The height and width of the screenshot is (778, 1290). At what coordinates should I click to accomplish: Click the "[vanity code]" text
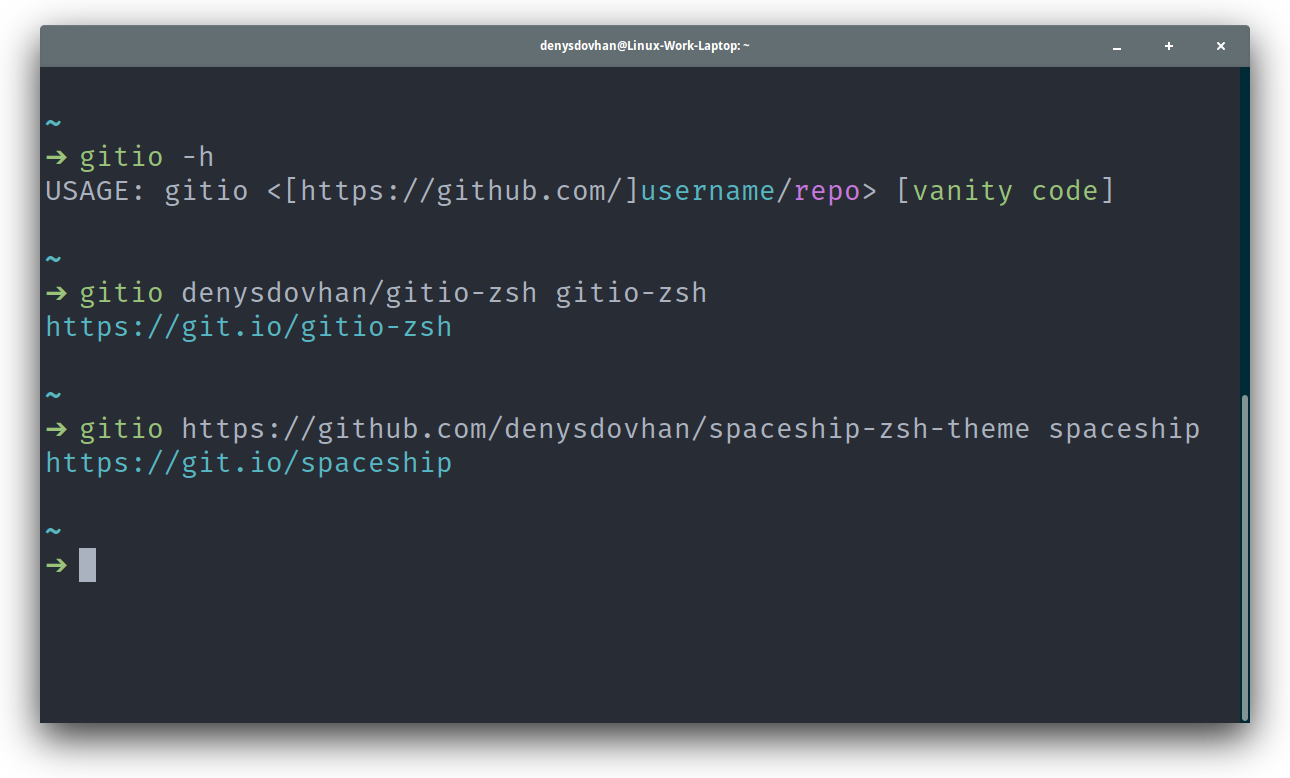coord(1005,191)
